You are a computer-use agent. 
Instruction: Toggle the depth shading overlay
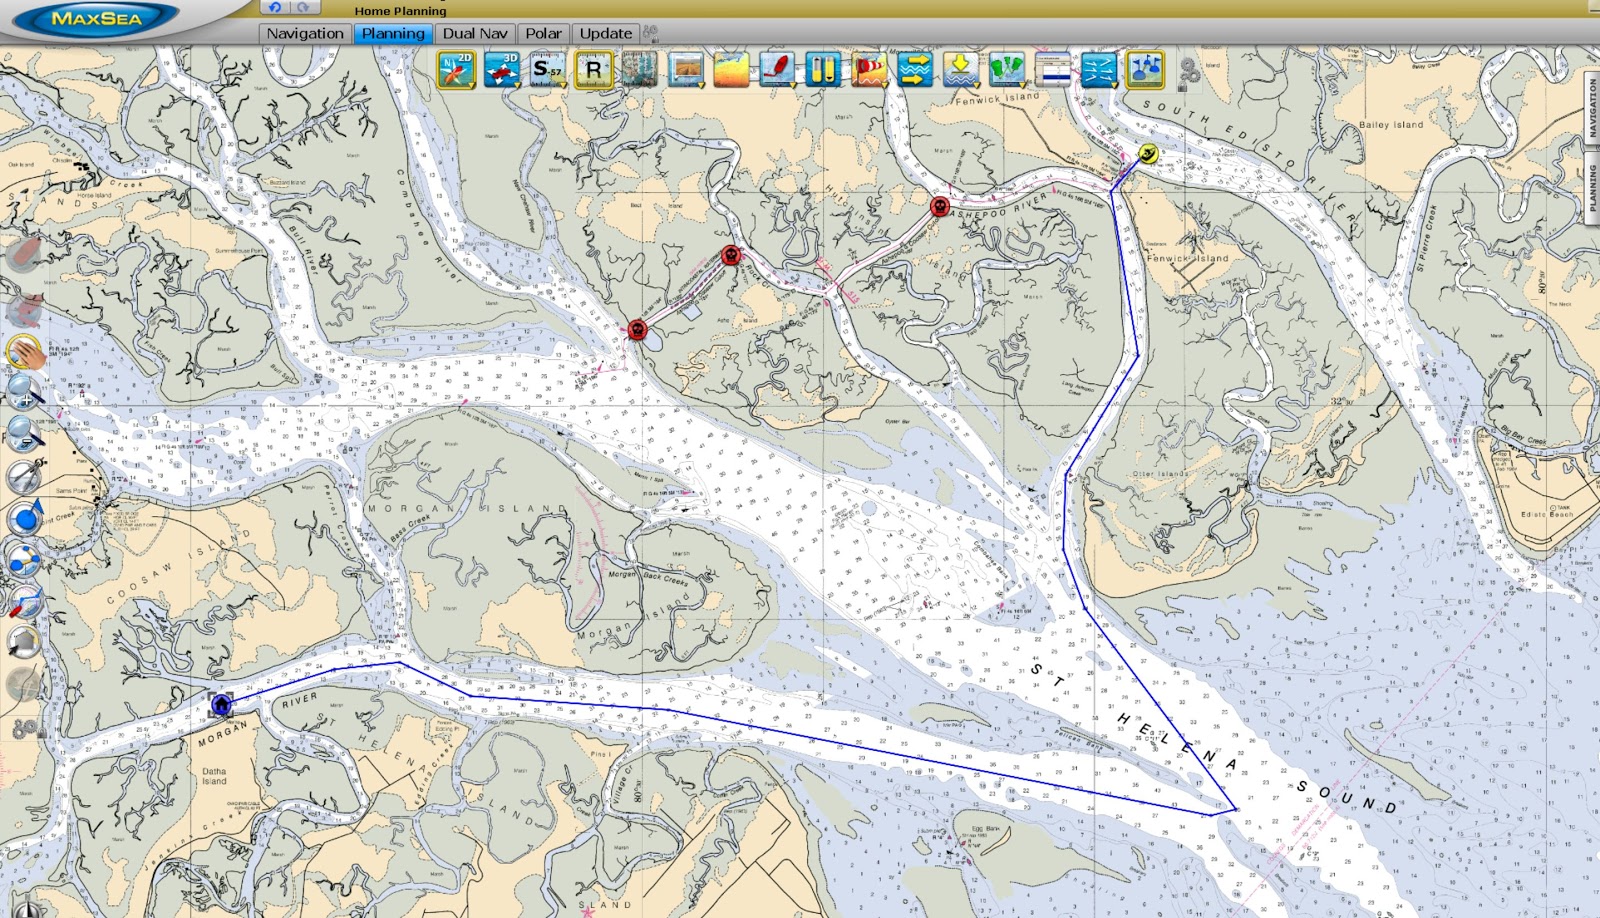[732, 70]
